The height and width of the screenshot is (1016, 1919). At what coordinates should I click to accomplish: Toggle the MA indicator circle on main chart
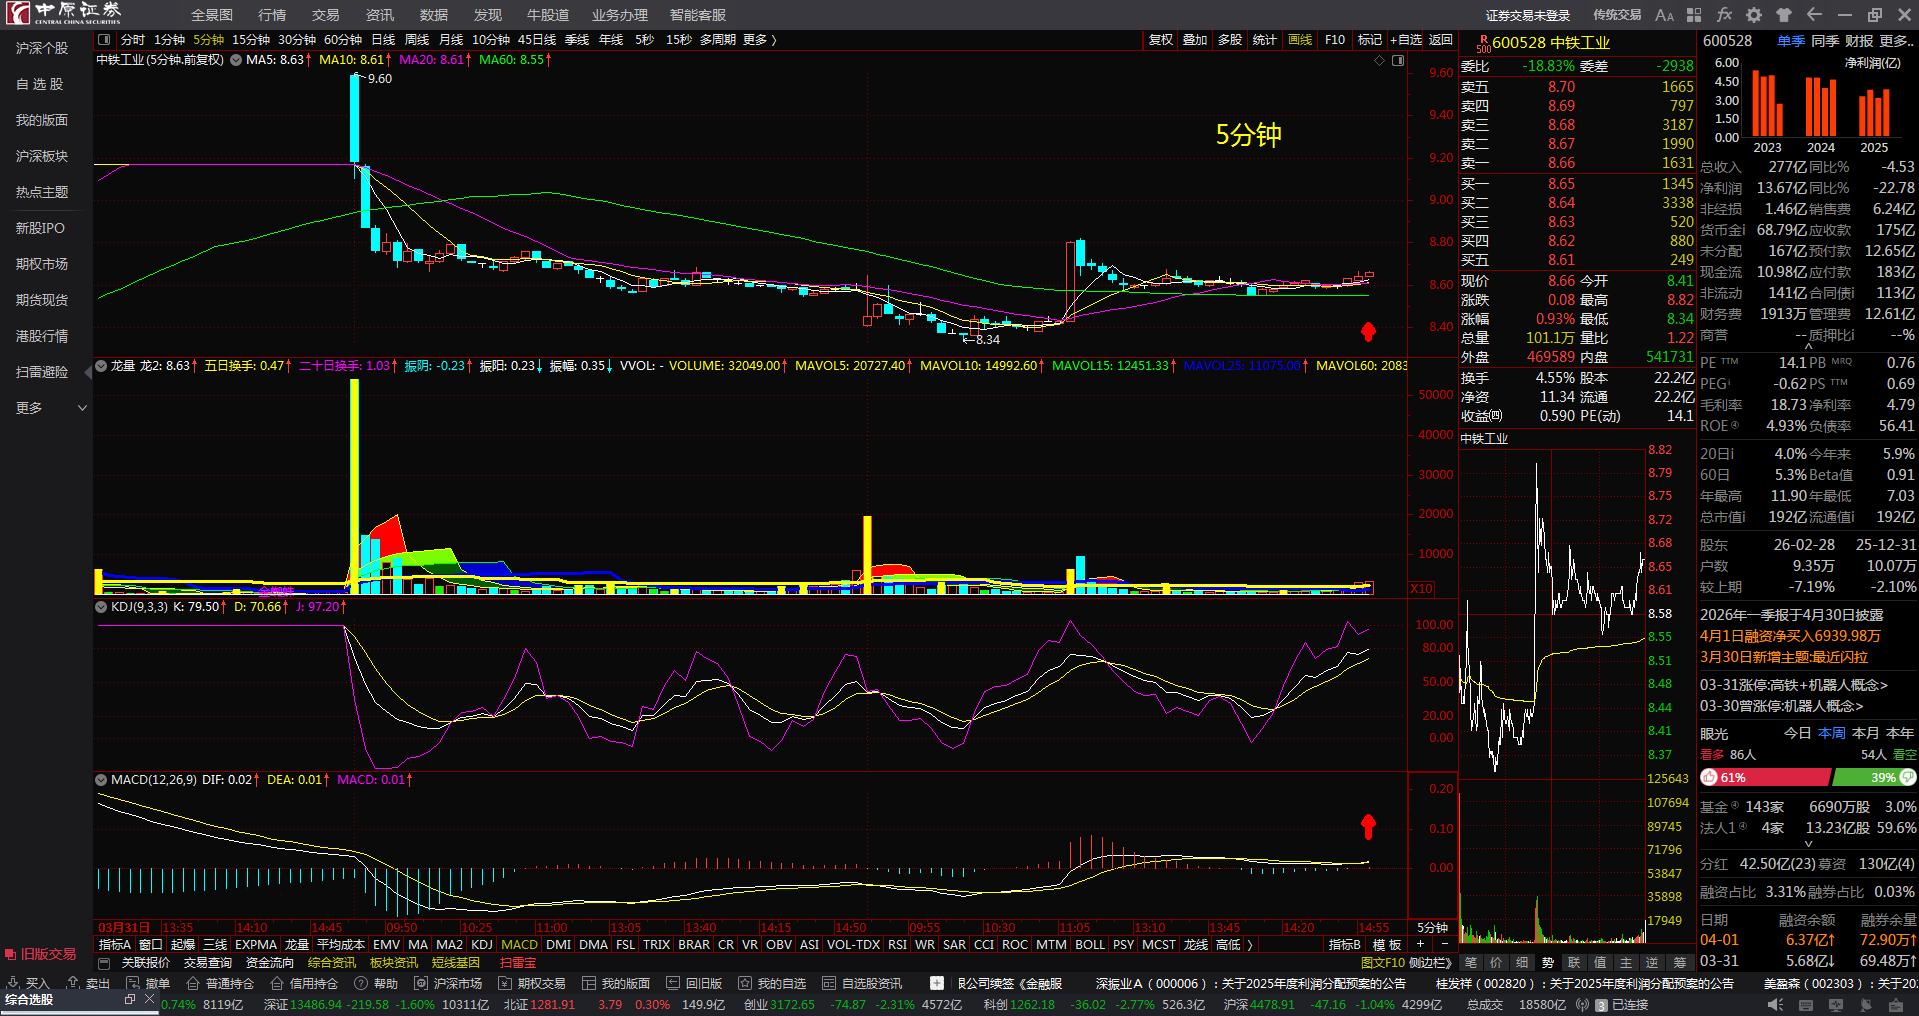[x=236, y=60]
